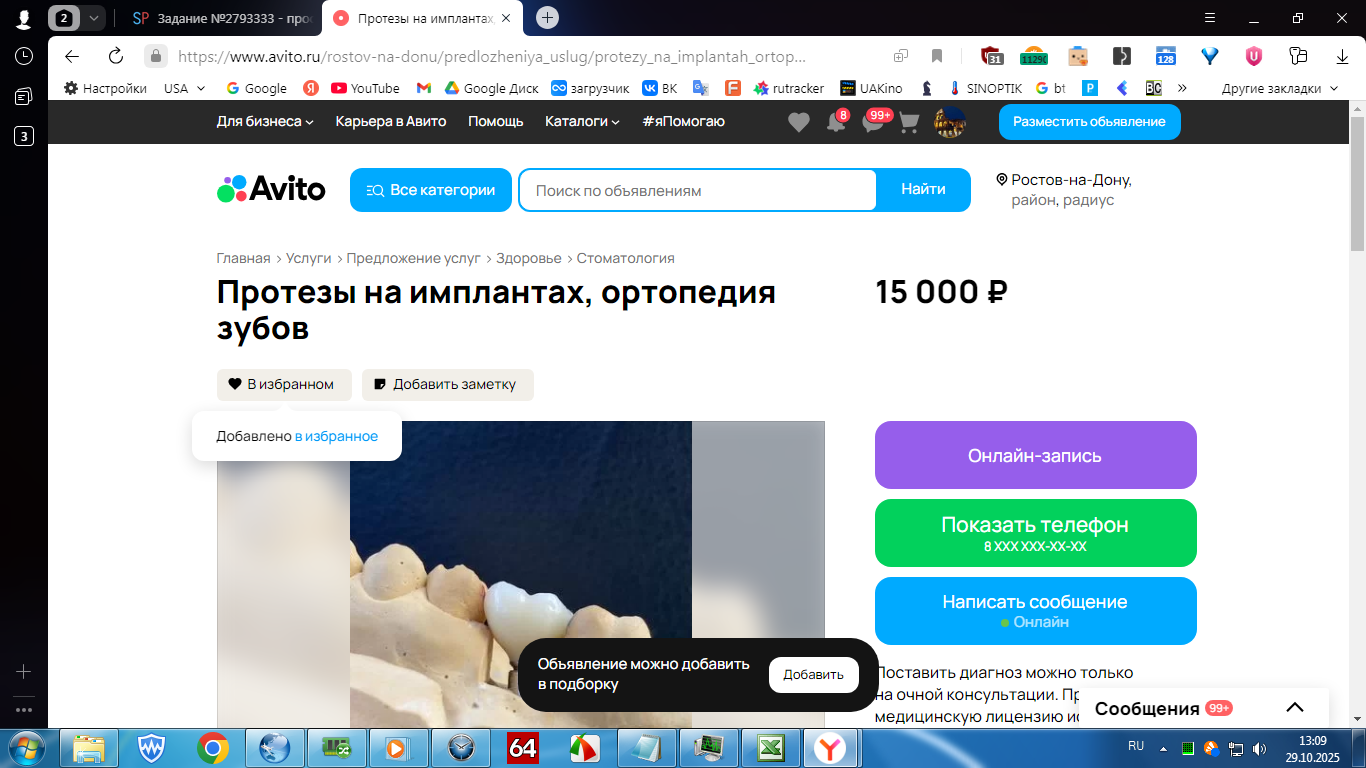Open system volume speaker icon
This screenshot has height=768, width=1366.
click(1259, 748)
